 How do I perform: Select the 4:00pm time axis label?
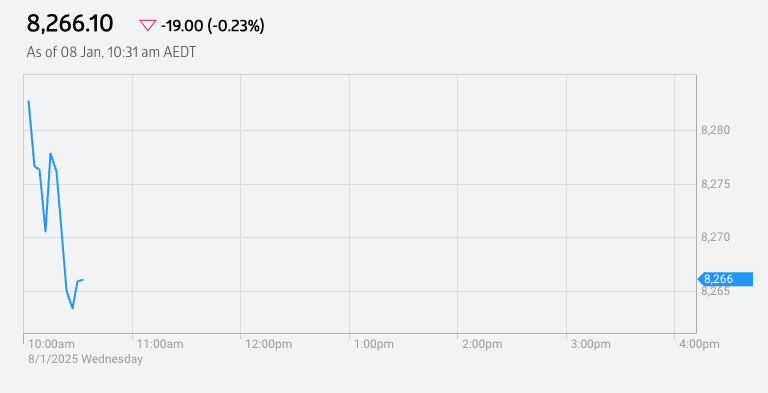tap(699, 344)
